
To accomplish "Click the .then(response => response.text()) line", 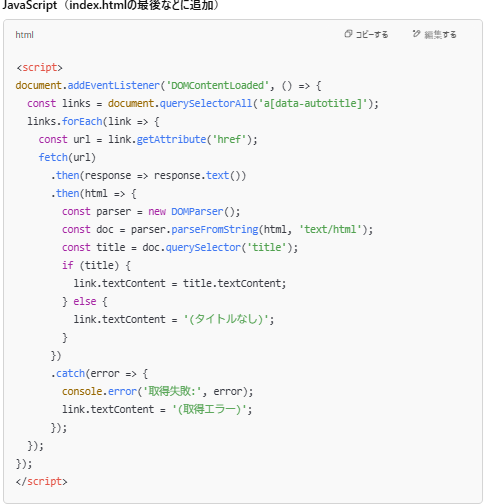I will tap(148, 175).
